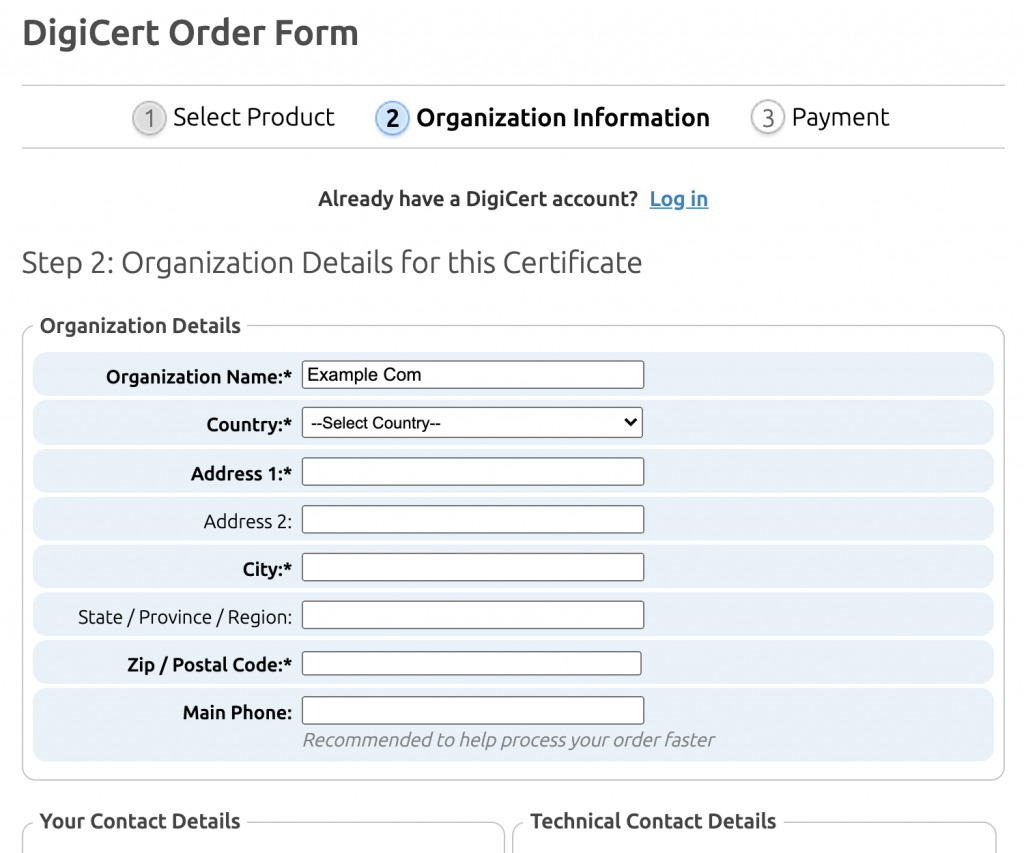
Task: Click the DigiCert Order Form heading
Action: [x=190, y=33]
